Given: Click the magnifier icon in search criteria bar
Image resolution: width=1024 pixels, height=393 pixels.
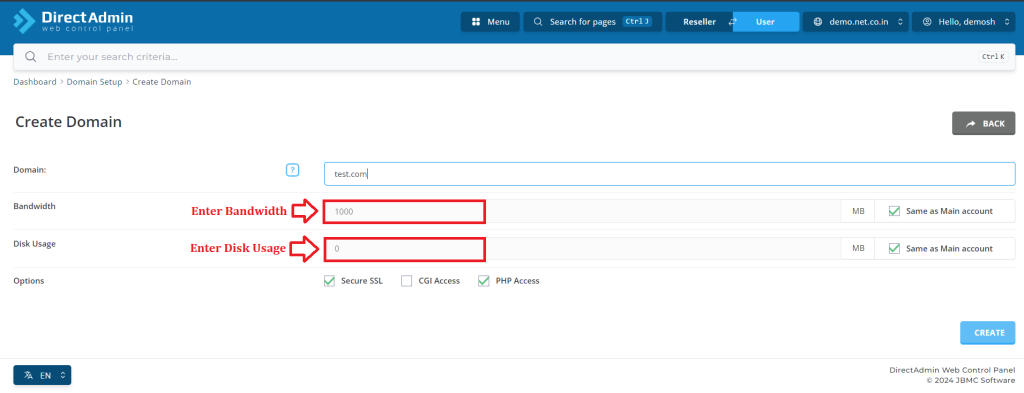Looking at the screenshot, I should (30, 57).
